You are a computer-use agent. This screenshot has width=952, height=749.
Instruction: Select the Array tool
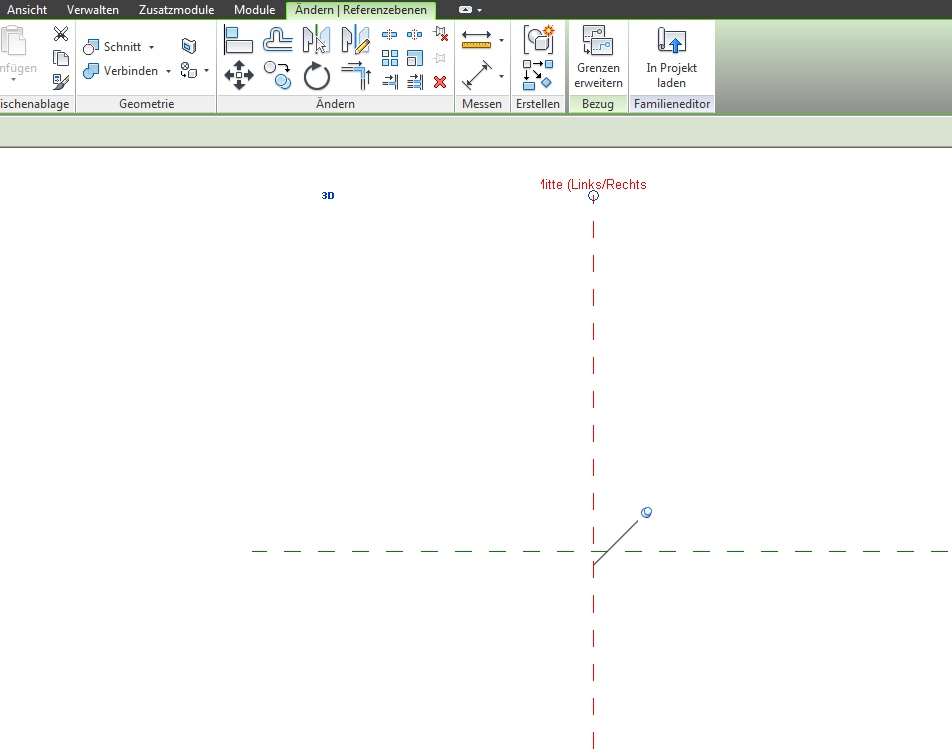click(390, 58)
